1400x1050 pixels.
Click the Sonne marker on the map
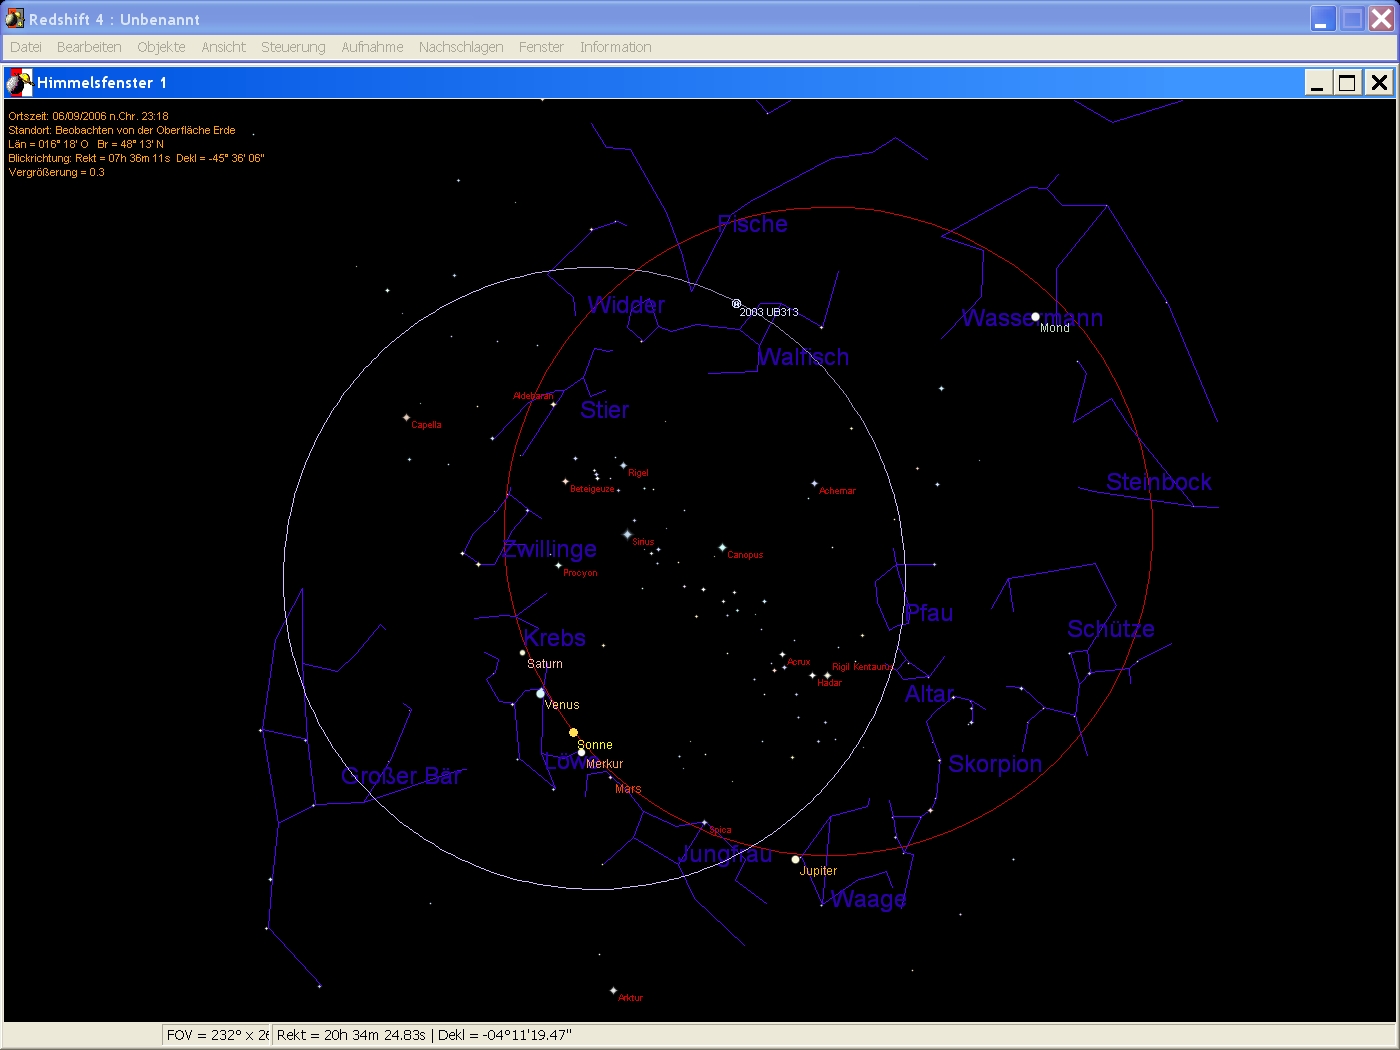(x=573, y=733)
